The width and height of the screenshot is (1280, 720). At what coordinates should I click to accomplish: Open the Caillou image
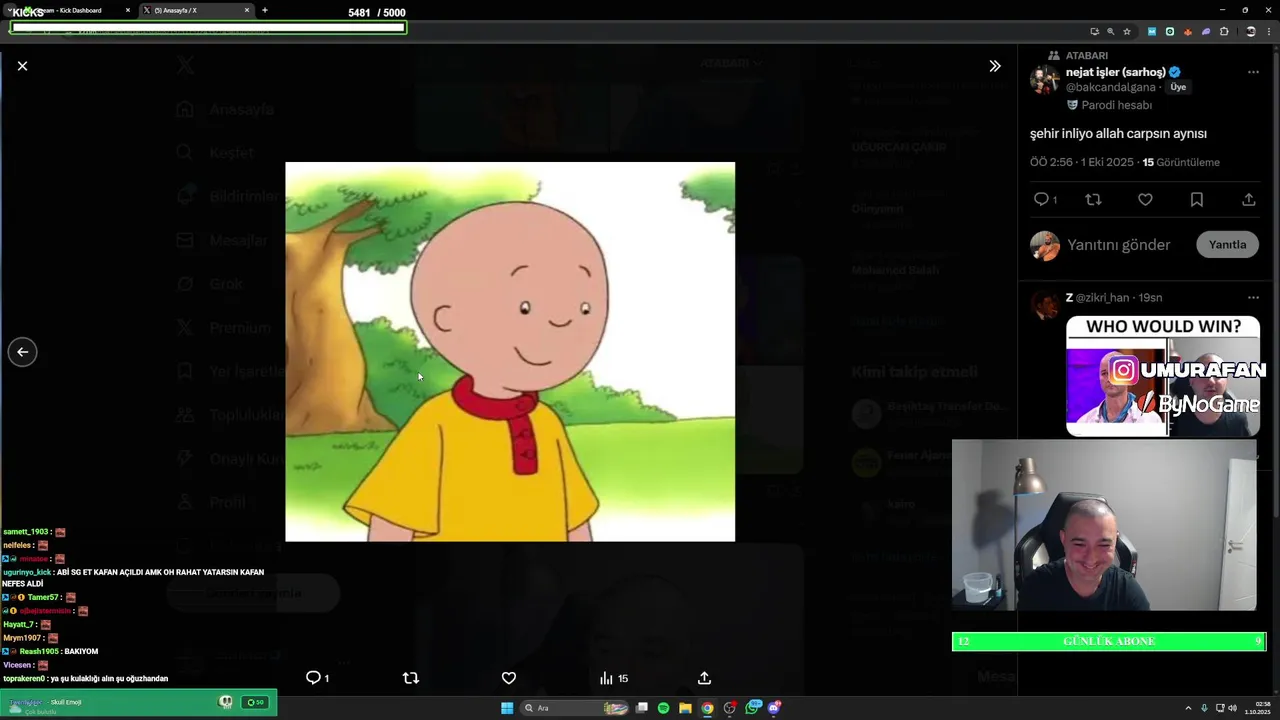coord(510,352)
